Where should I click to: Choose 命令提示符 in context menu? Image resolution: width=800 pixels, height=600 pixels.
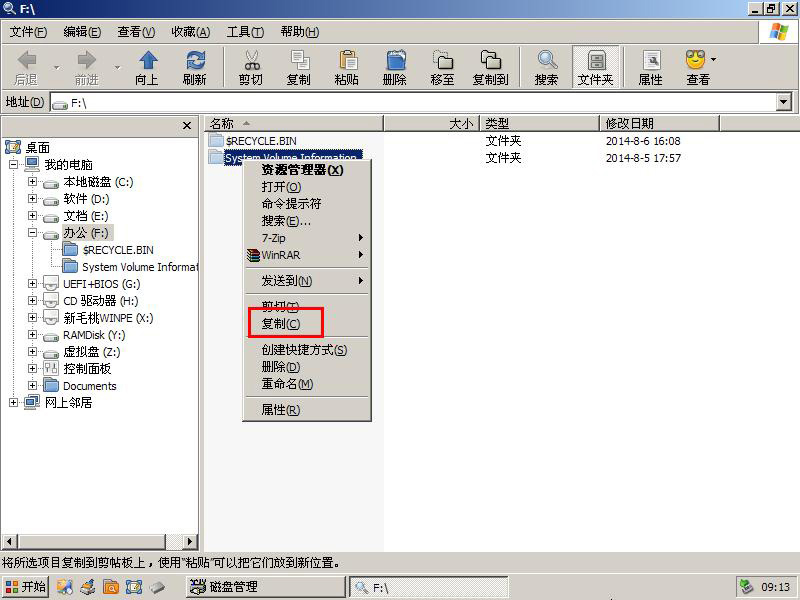(x=307, y=204)
